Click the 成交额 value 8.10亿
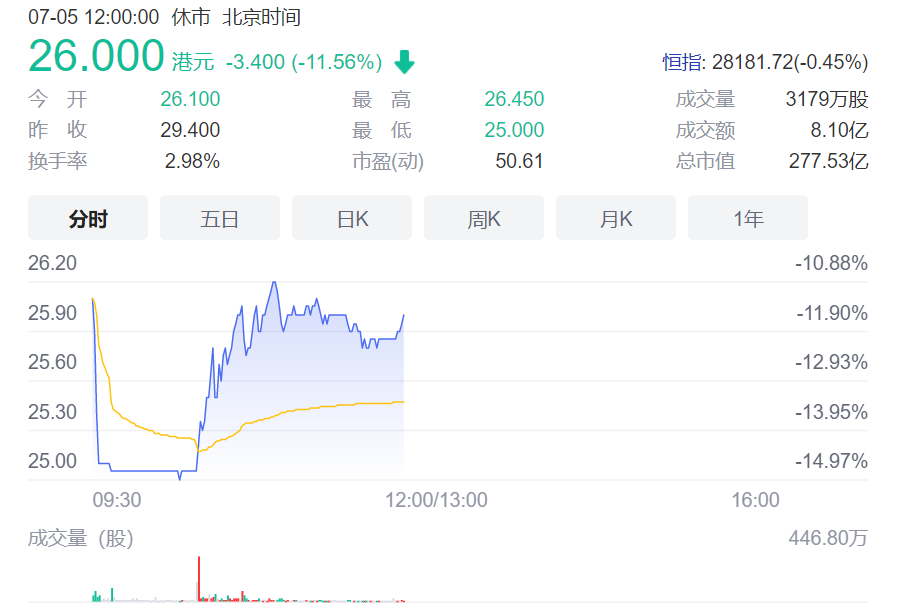 [839, 130]
